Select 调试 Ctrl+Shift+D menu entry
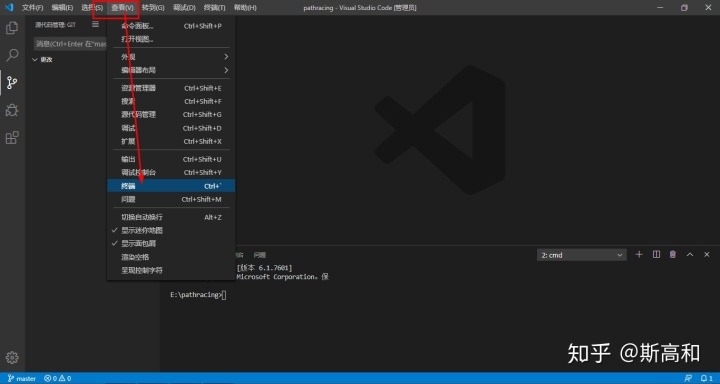Screen dimensions: 720x384 (171, 128)
